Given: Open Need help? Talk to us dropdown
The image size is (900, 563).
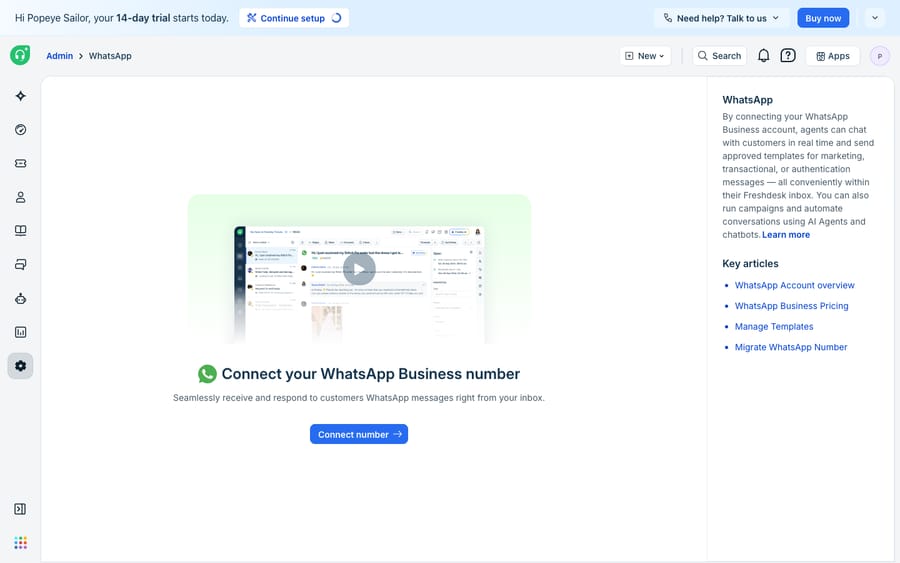Looking at the screenshot, I should pyautogui.click(x=721, y=18).
